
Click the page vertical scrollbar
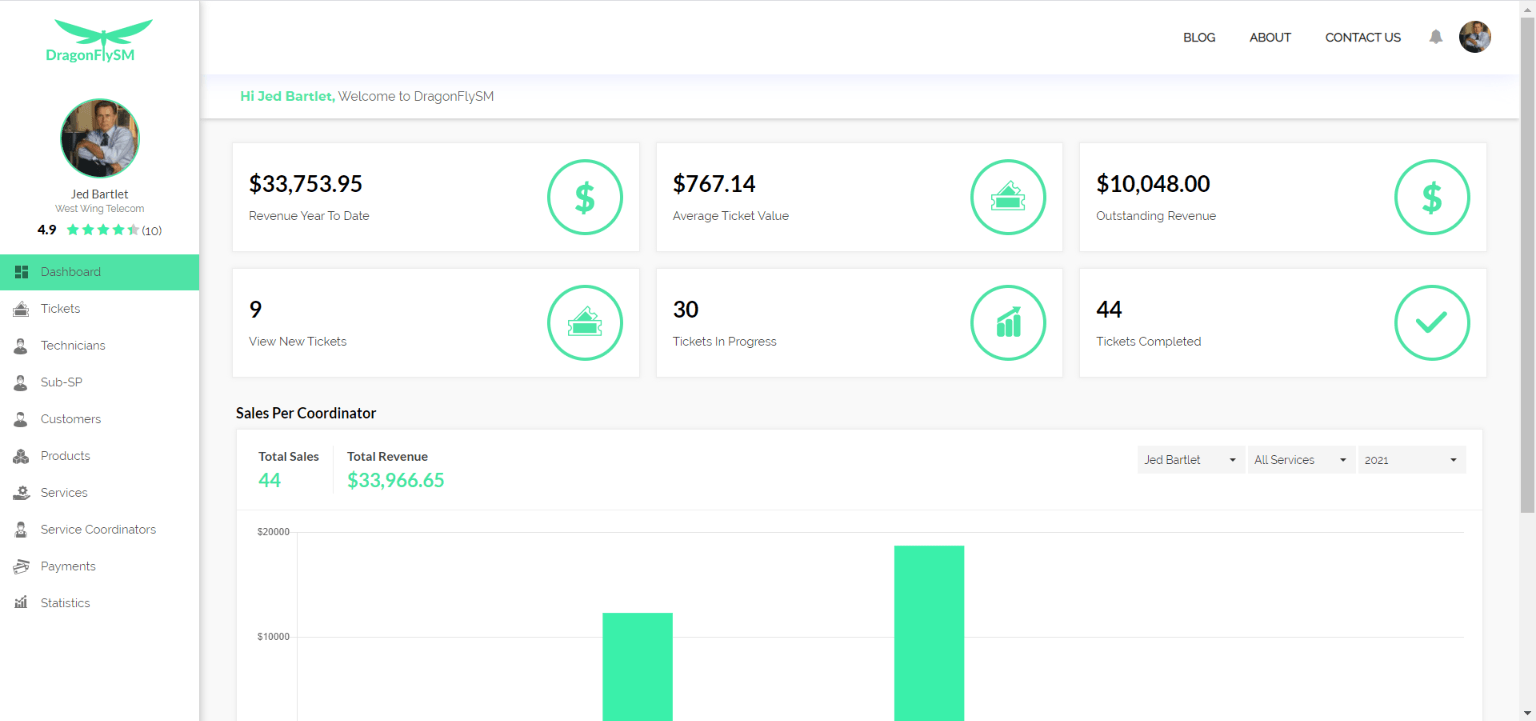coord(1527,265)
